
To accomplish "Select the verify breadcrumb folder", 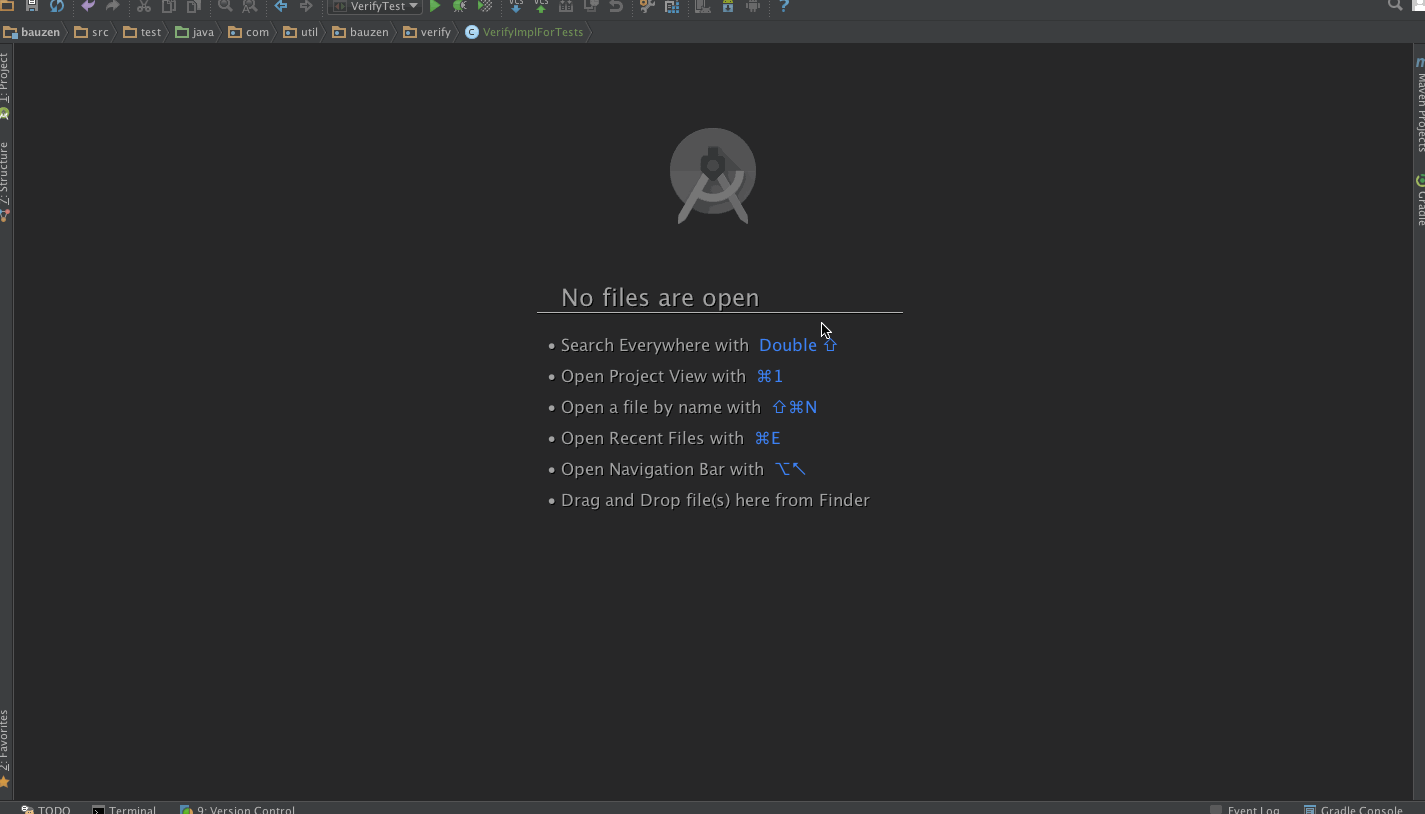I will (427, 32).
